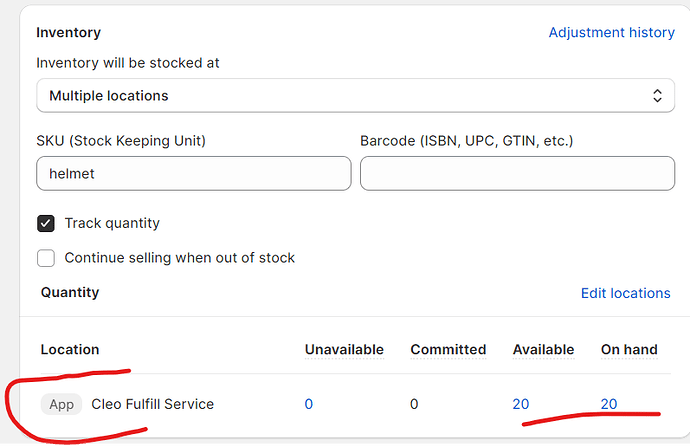Edit the On hand quantity value 20
The height and width of the screenshot is (446, 690).
tap(608, 404)
